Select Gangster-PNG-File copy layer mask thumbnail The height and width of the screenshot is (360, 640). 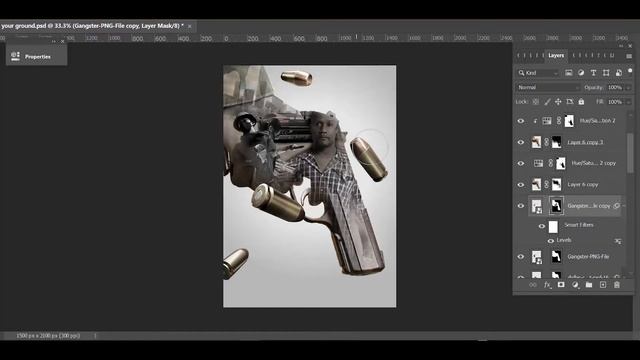pyautogui.click(x=556, y=206)
